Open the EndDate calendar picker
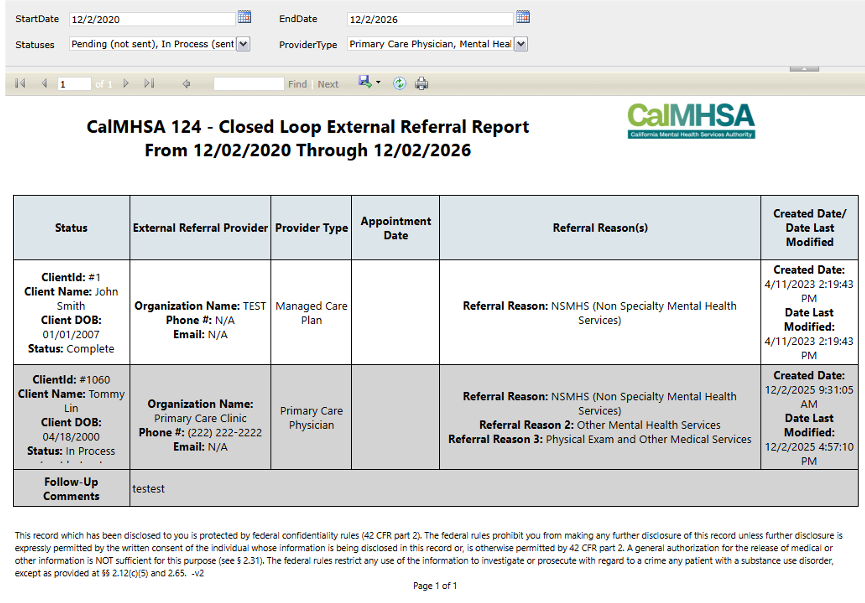 pyautogui.click(x=522, y=17)
